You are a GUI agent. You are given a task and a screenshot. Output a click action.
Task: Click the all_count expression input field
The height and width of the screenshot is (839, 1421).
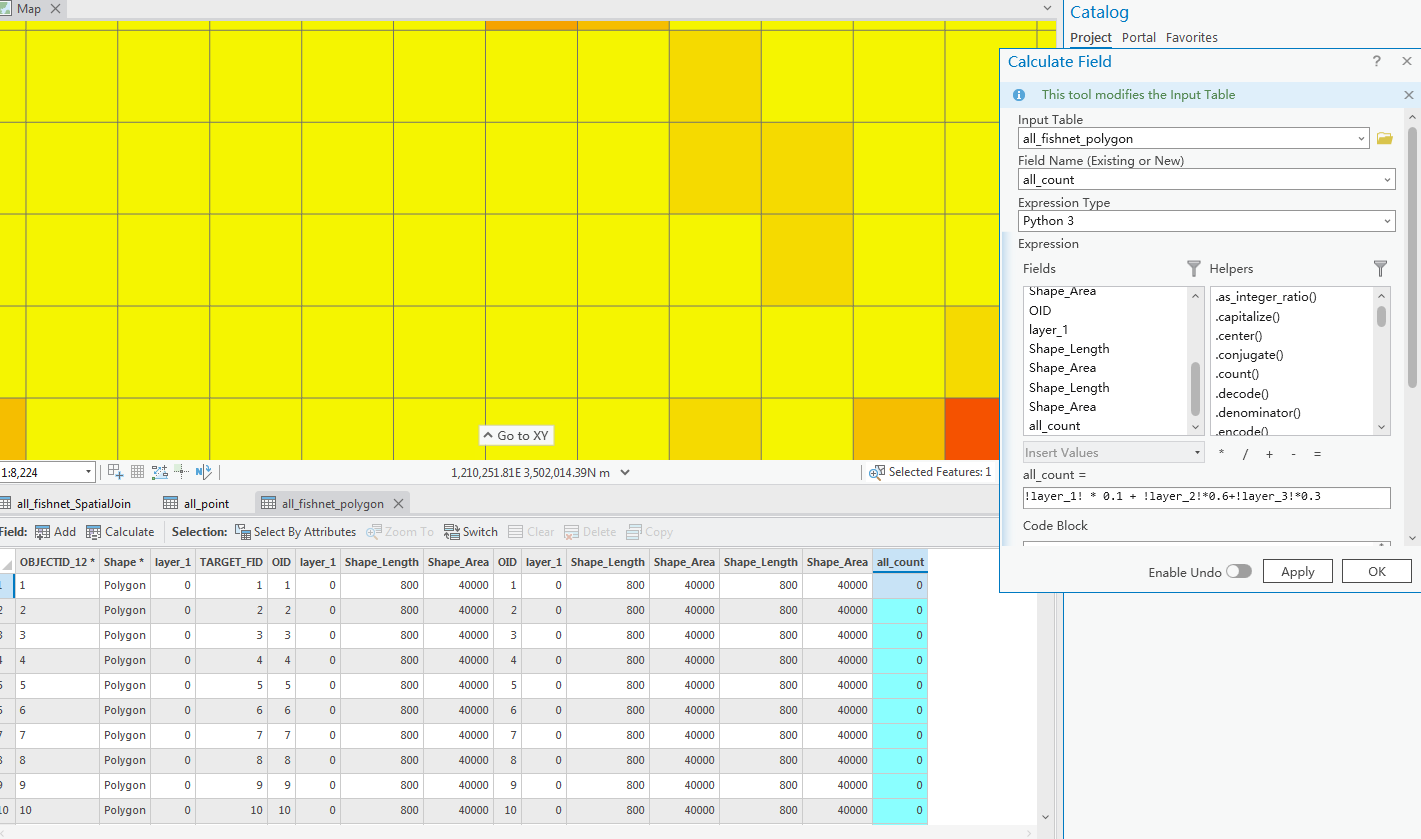click(x=1204, y=497)
